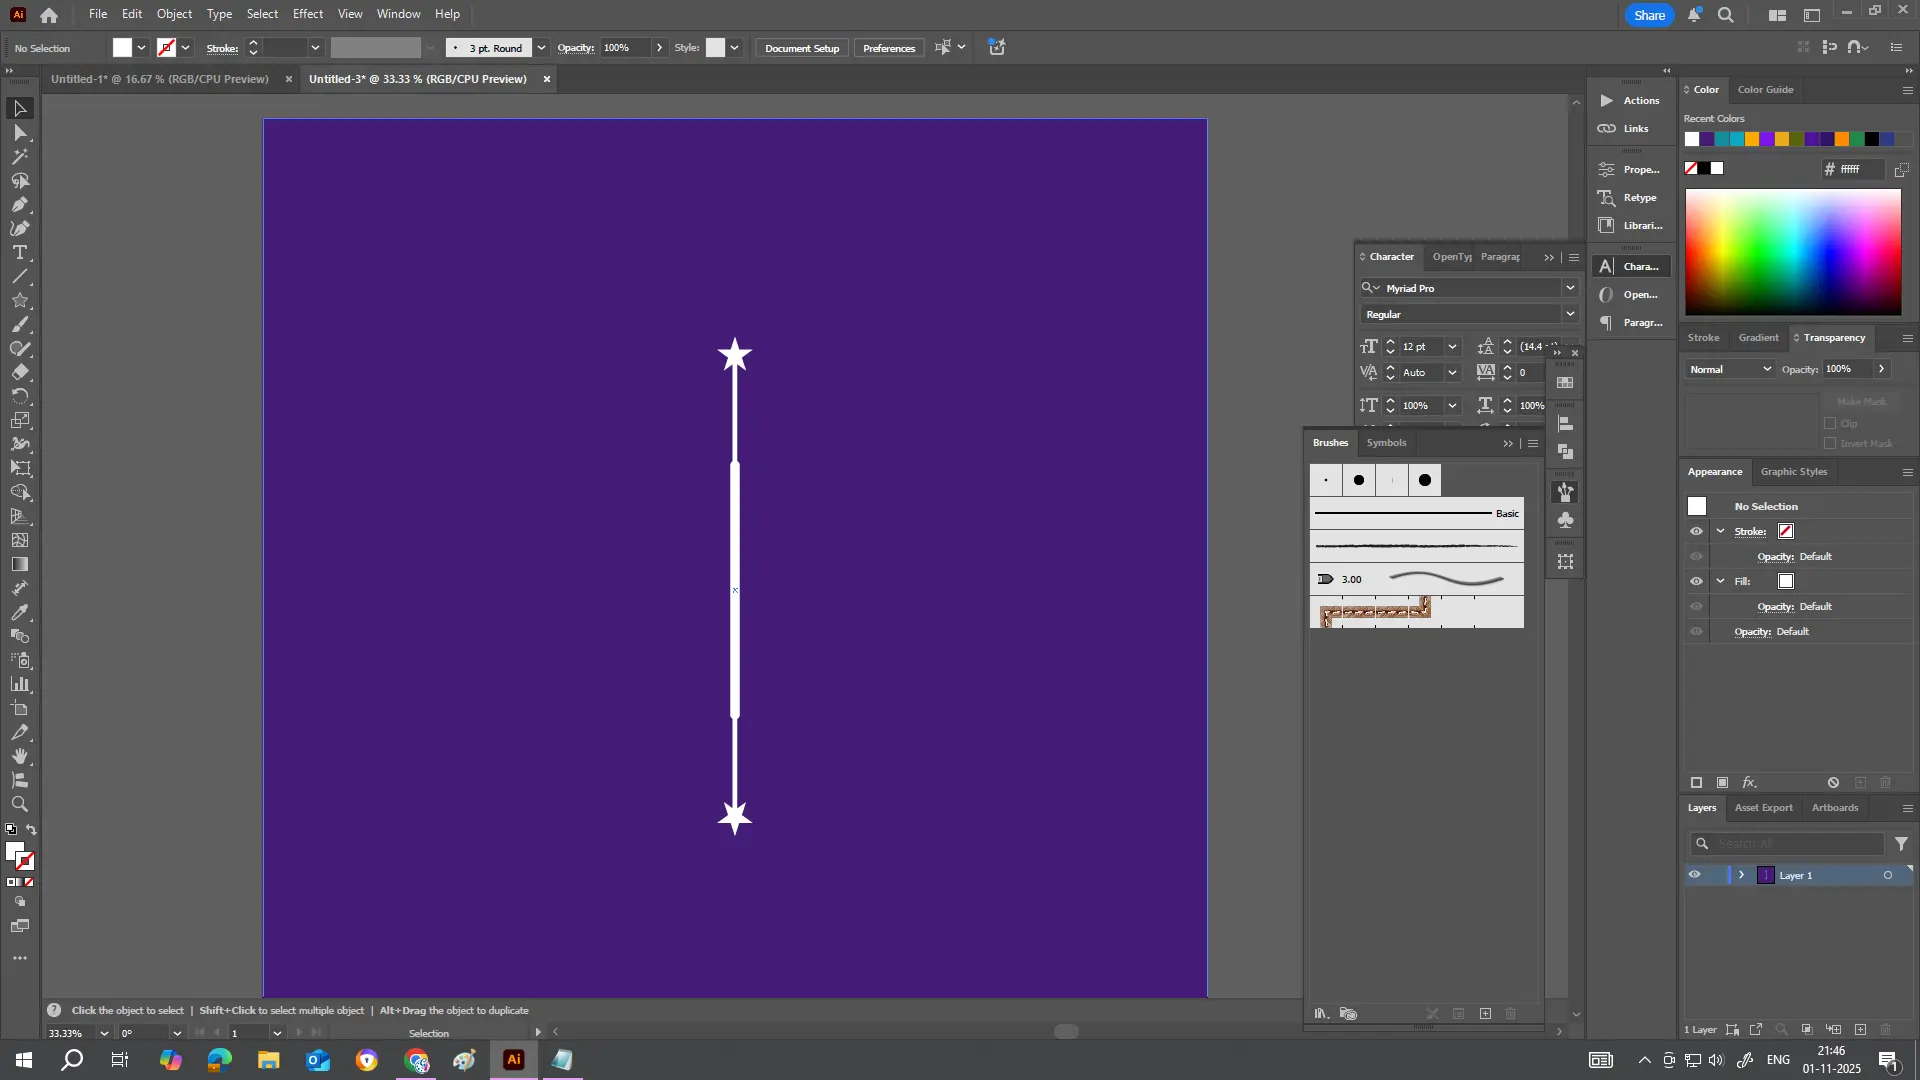
Task: Select the Charcoal brush in Brushes panel
Action: [1415, 546]
